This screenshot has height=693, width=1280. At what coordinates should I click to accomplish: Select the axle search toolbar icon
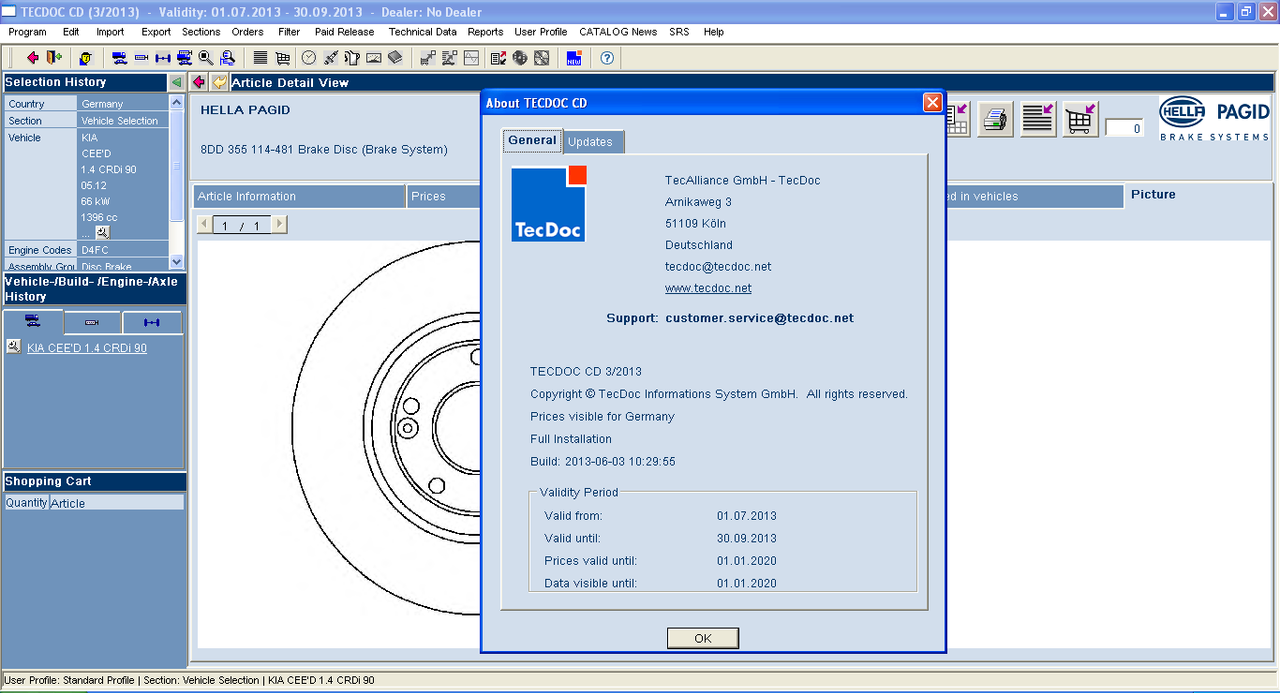click(163, 57)
